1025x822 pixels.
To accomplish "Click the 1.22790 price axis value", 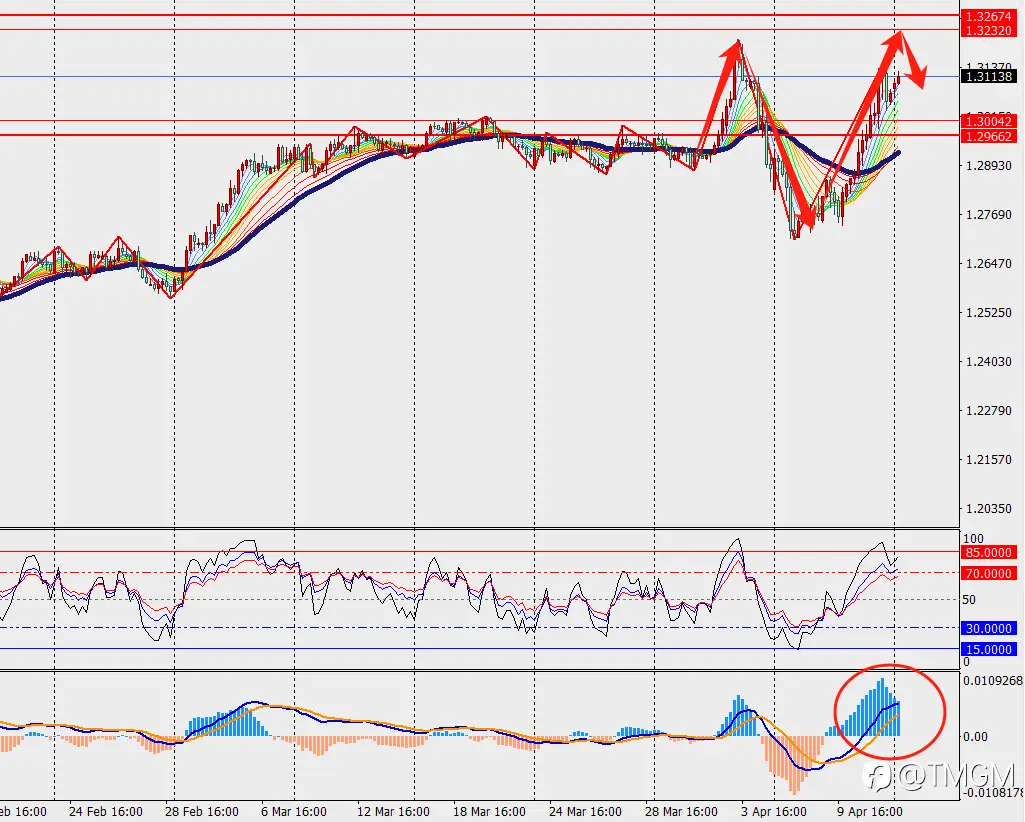I will pyautogui.click(x=988, y=411).
